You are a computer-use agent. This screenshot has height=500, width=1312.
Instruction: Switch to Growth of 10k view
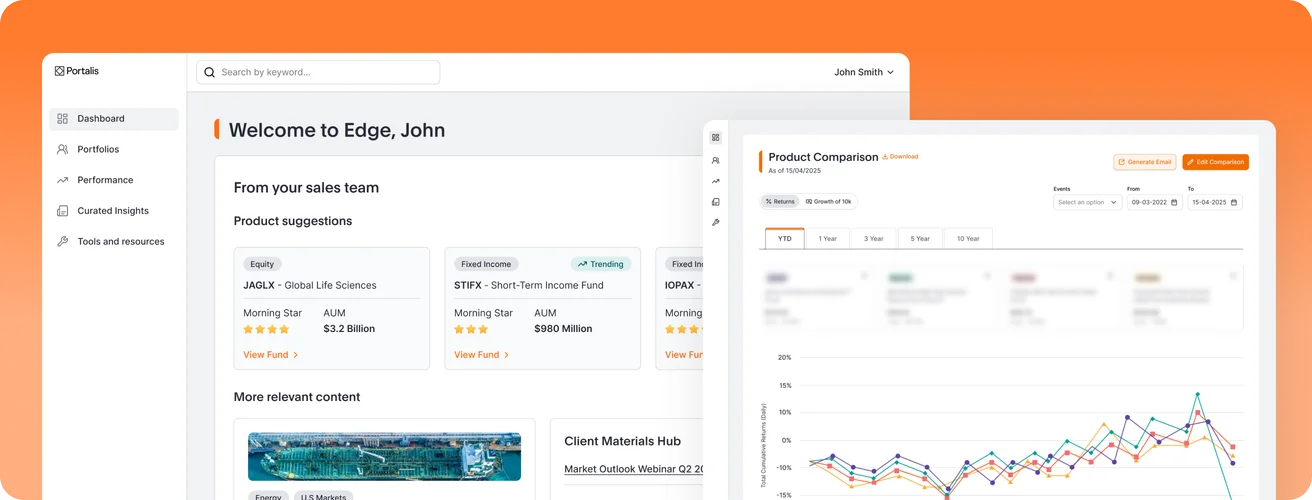(828, 202)
